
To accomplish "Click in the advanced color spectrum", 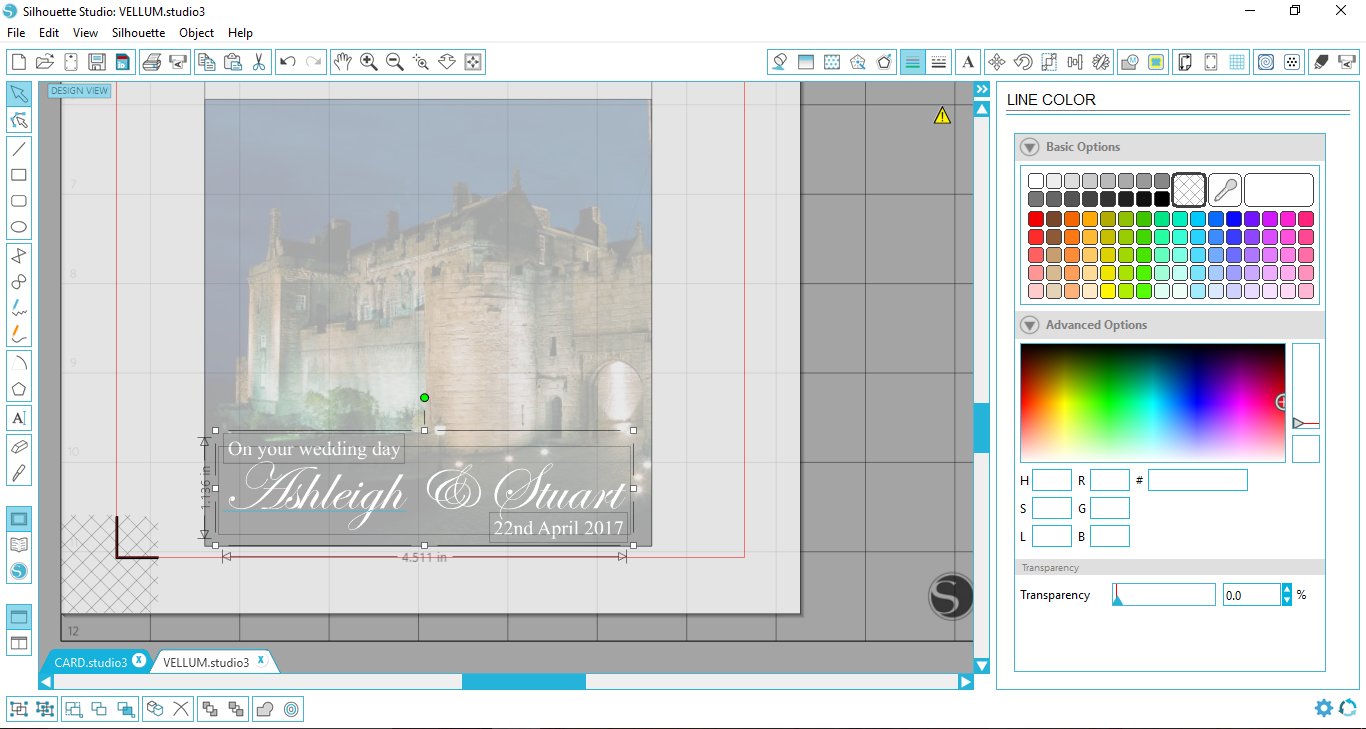I will (x=1152, y=403).
